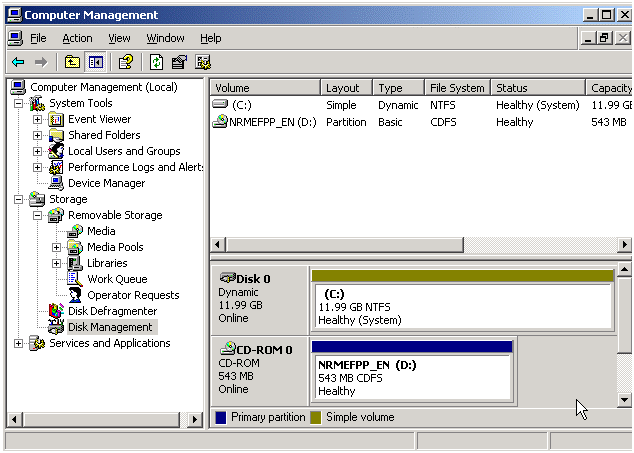Collapse the Storage tree node

18,199
